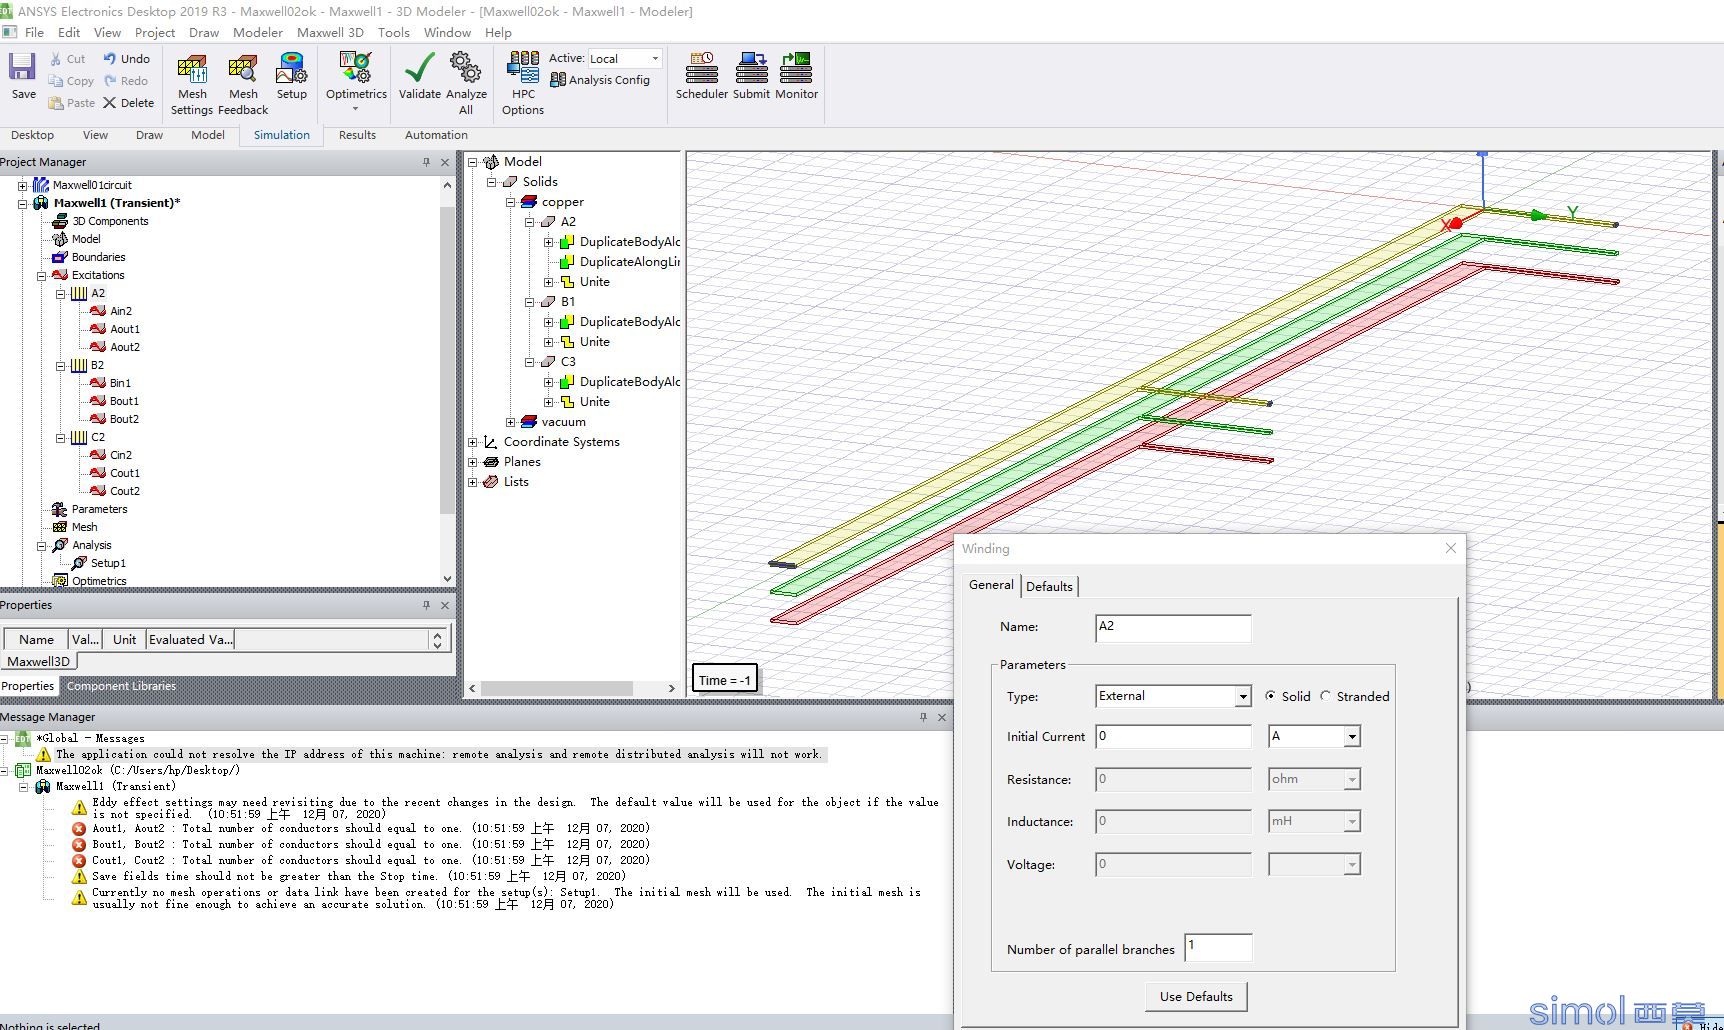Click Delete in the ribbon
The image size is (1724, 1030).
pos(128,103)
